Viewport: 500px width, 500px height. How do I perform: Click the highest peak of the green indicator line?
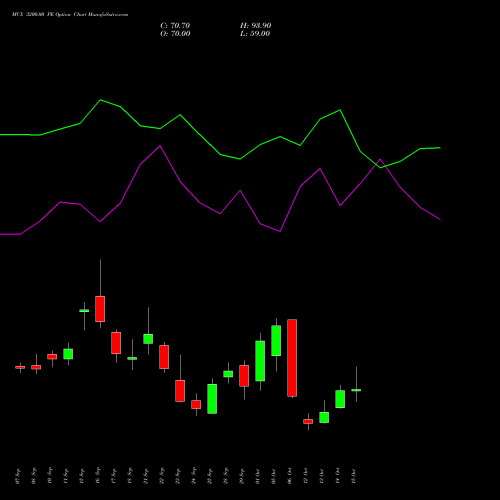(x=101, y=100)
